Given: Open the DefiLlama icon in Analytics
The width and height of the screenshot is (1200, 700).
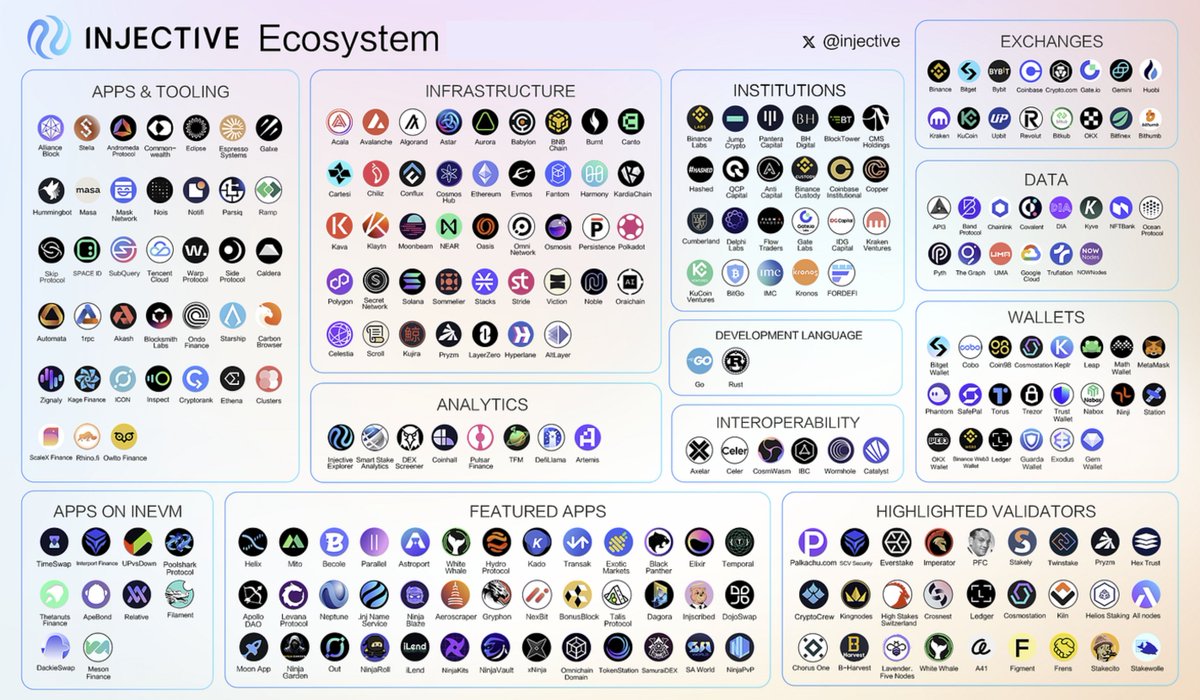Looking at the screenshot, I should [x=551, y=436].
